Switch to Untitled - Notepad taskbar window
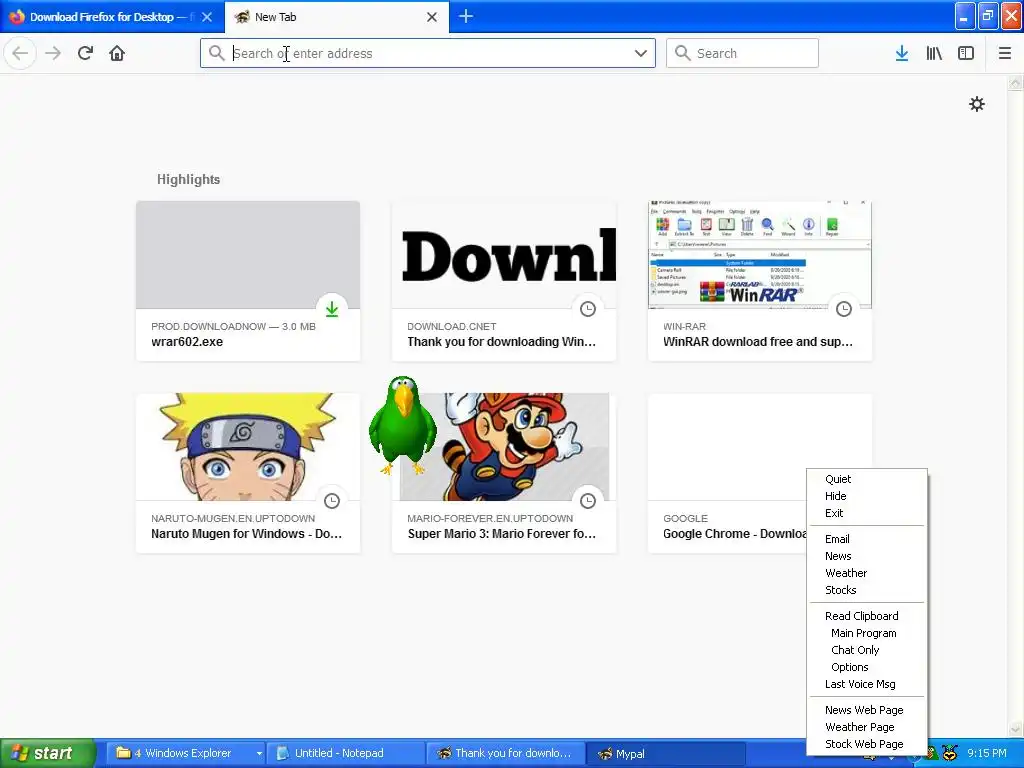1024x768 pixels. click(x=347, y=753)
